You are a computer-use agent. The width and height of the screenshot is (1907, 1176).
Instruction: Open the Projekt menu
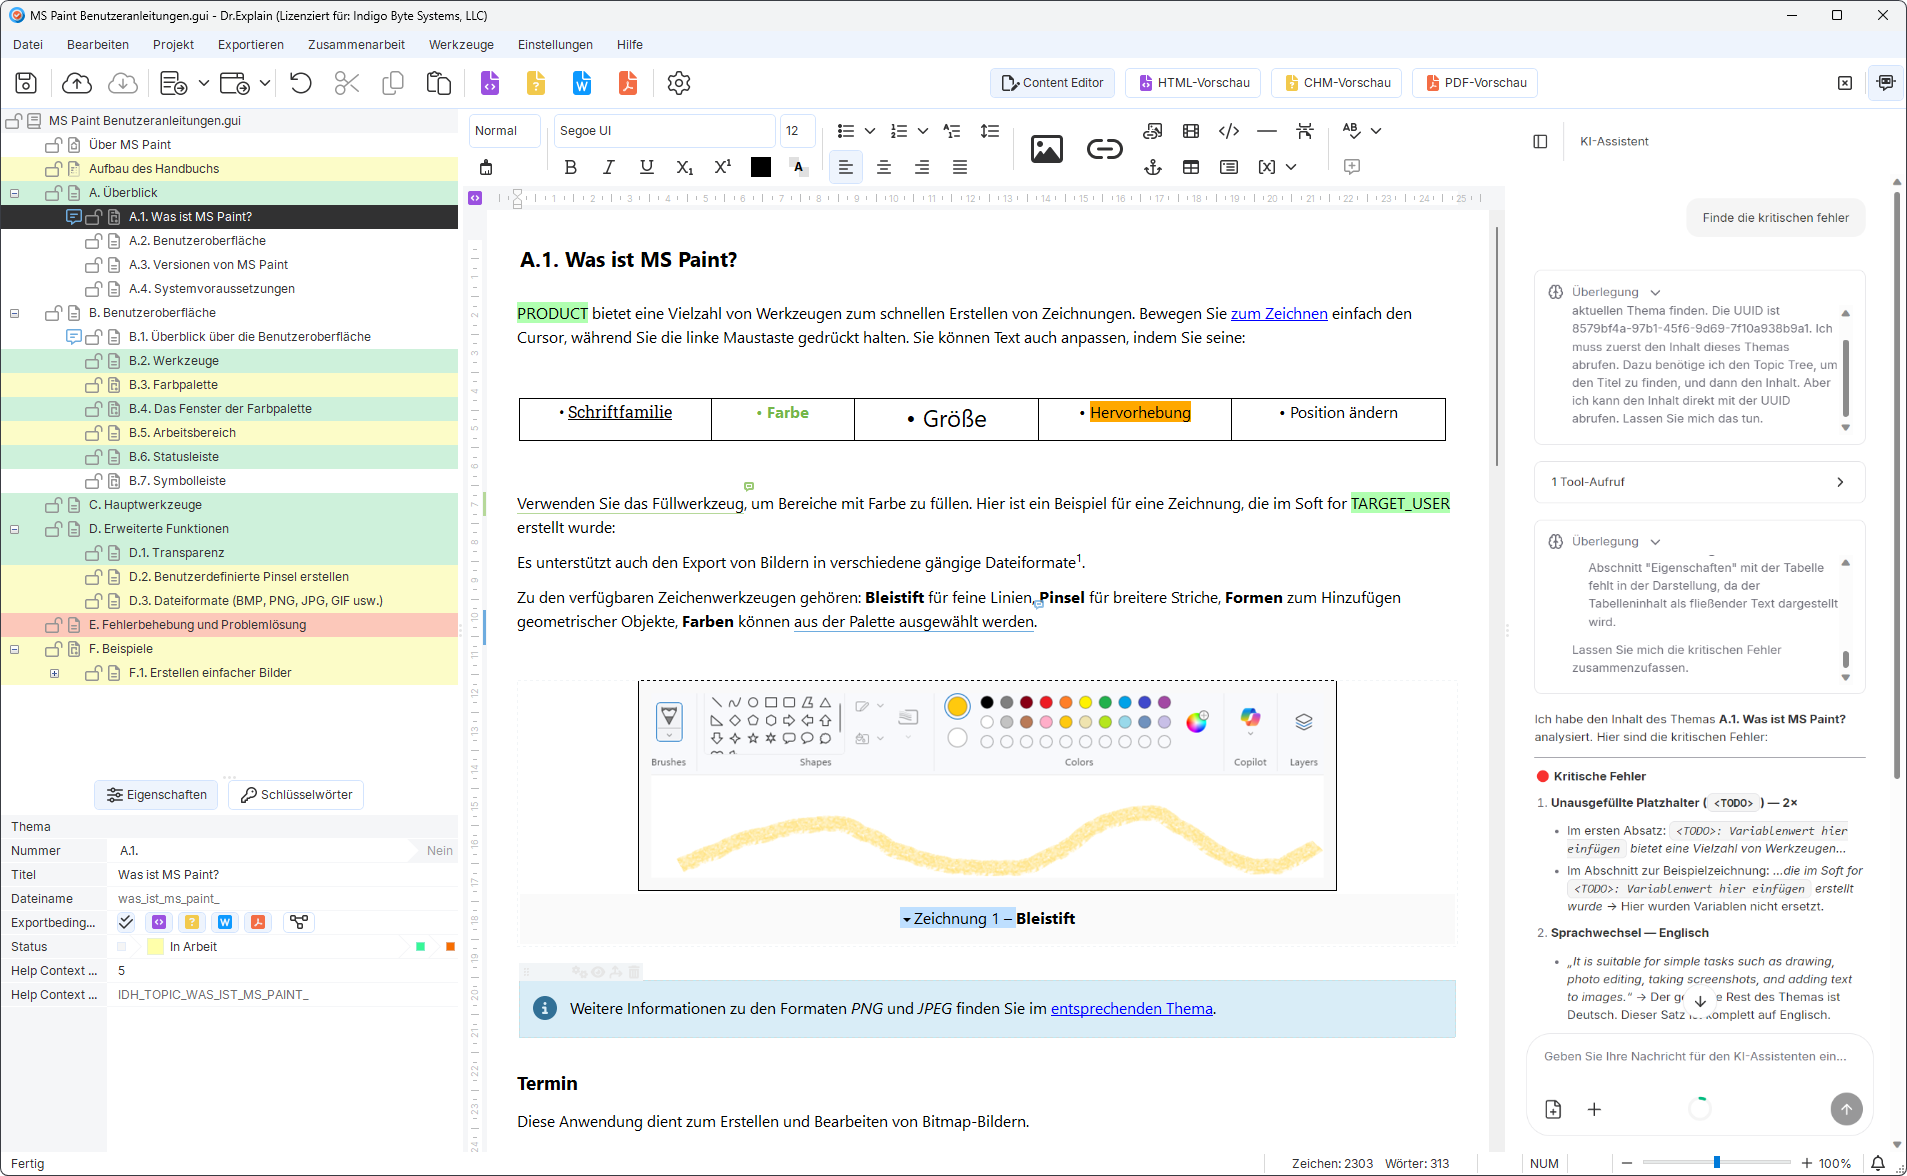click(x=173, y=45)
